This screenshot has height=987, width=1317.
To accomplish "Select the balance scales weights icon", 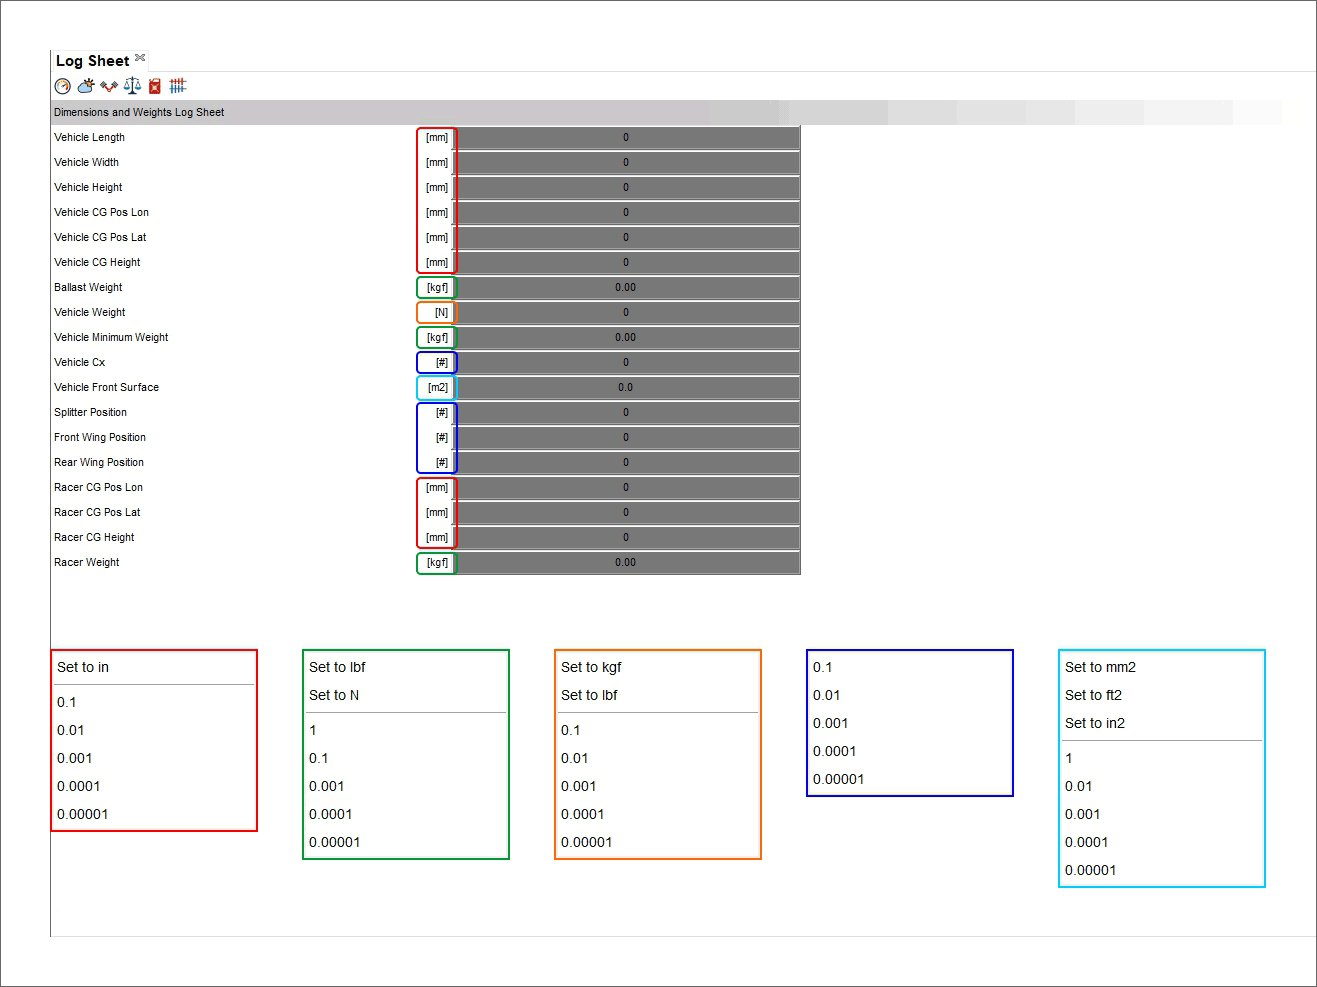I will pos(132,86).
